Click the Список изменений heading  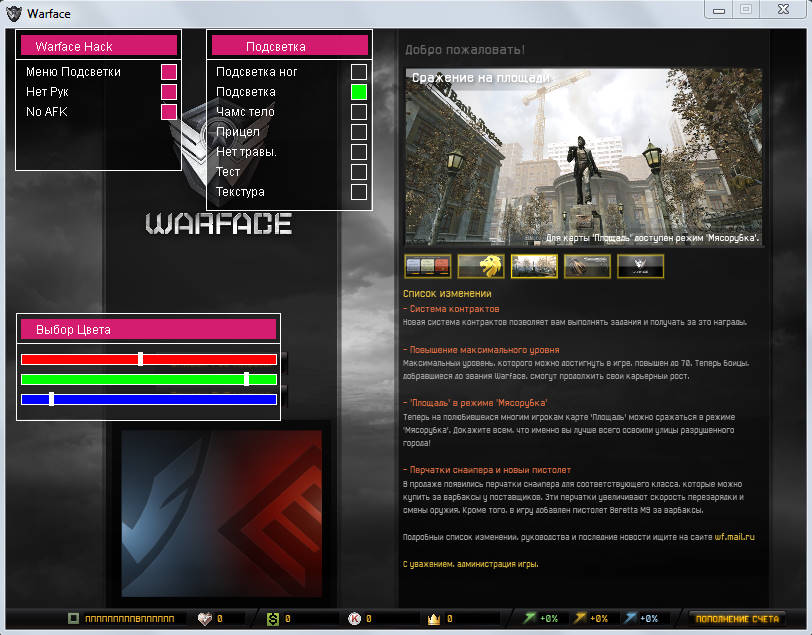(447, 293)
